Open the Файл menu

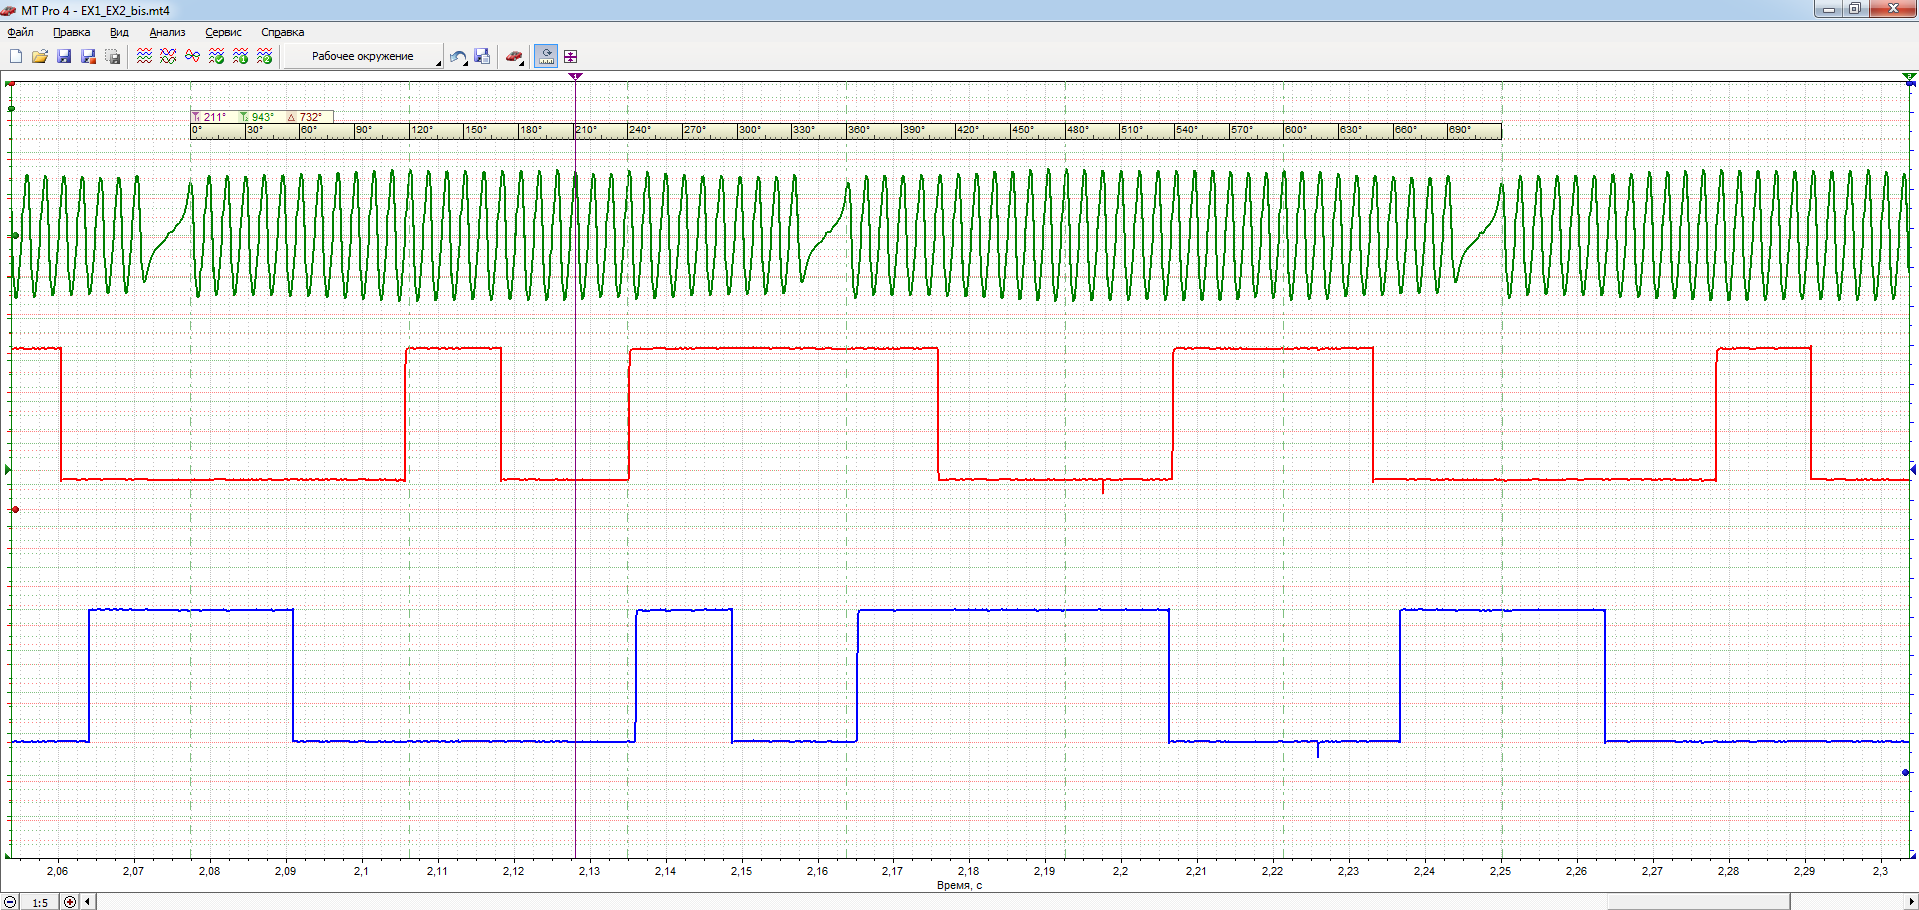[x=20, y=32]
